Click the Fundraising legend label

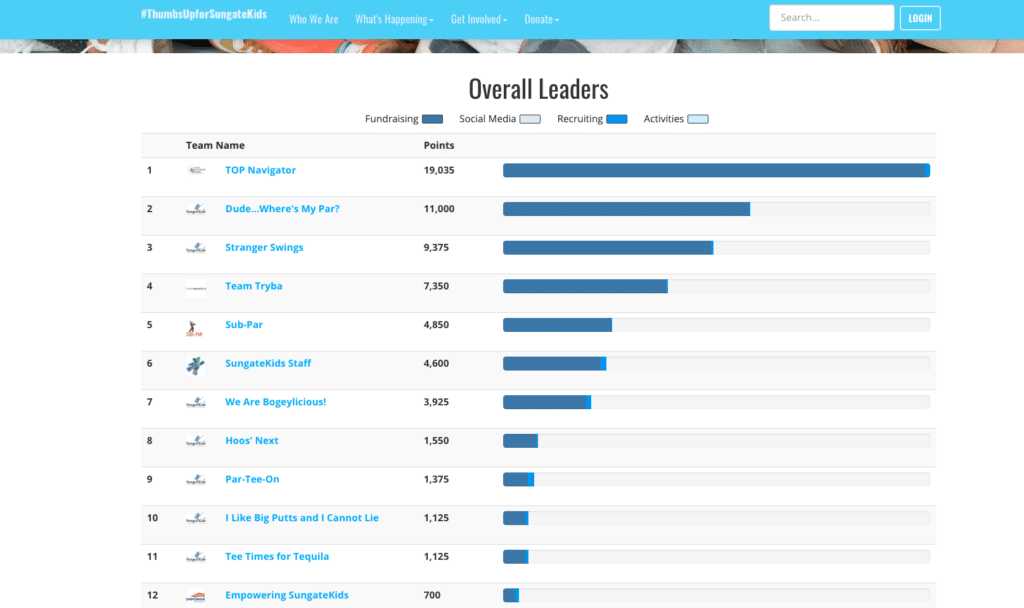coord(391,119)
